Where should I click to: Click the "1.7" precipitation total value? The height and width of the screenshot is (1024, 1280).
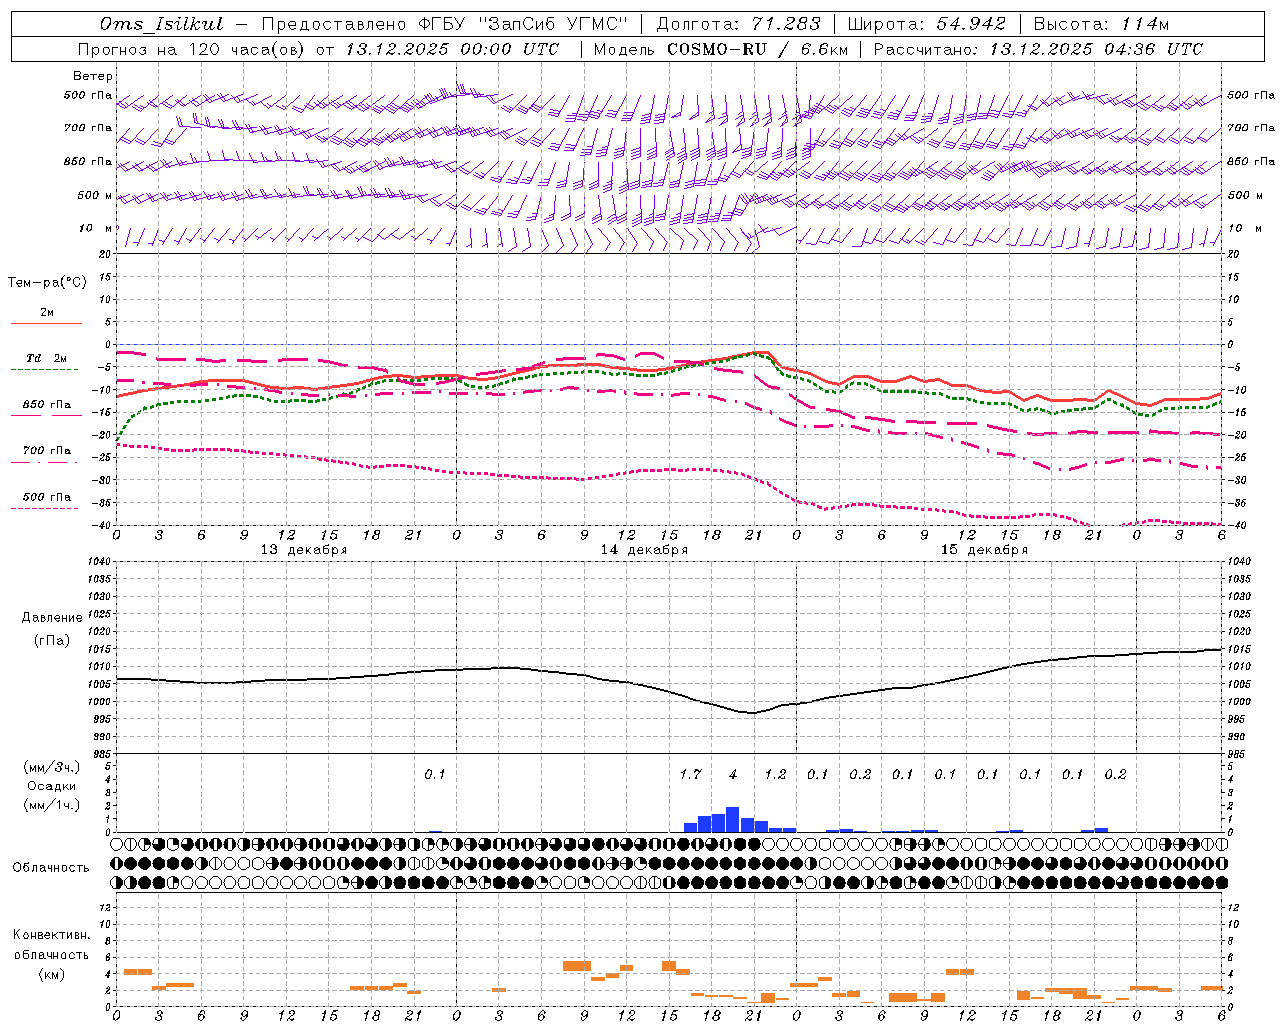[x=690, y=775]
